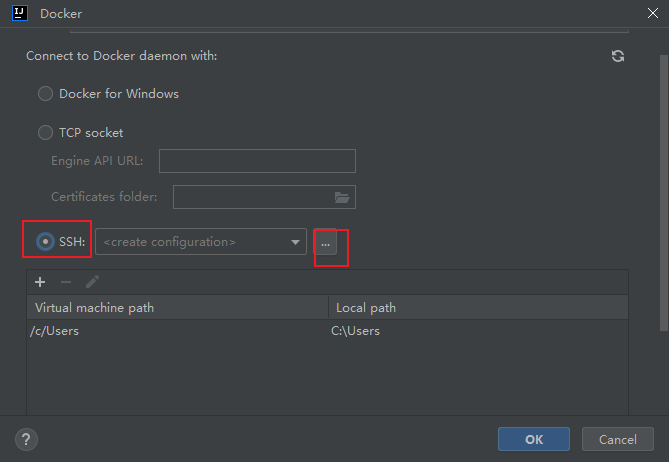The width and height of the screenshot is (669, 462).
Task: Focus the Certificates folder text field
Action: [264, 197]
